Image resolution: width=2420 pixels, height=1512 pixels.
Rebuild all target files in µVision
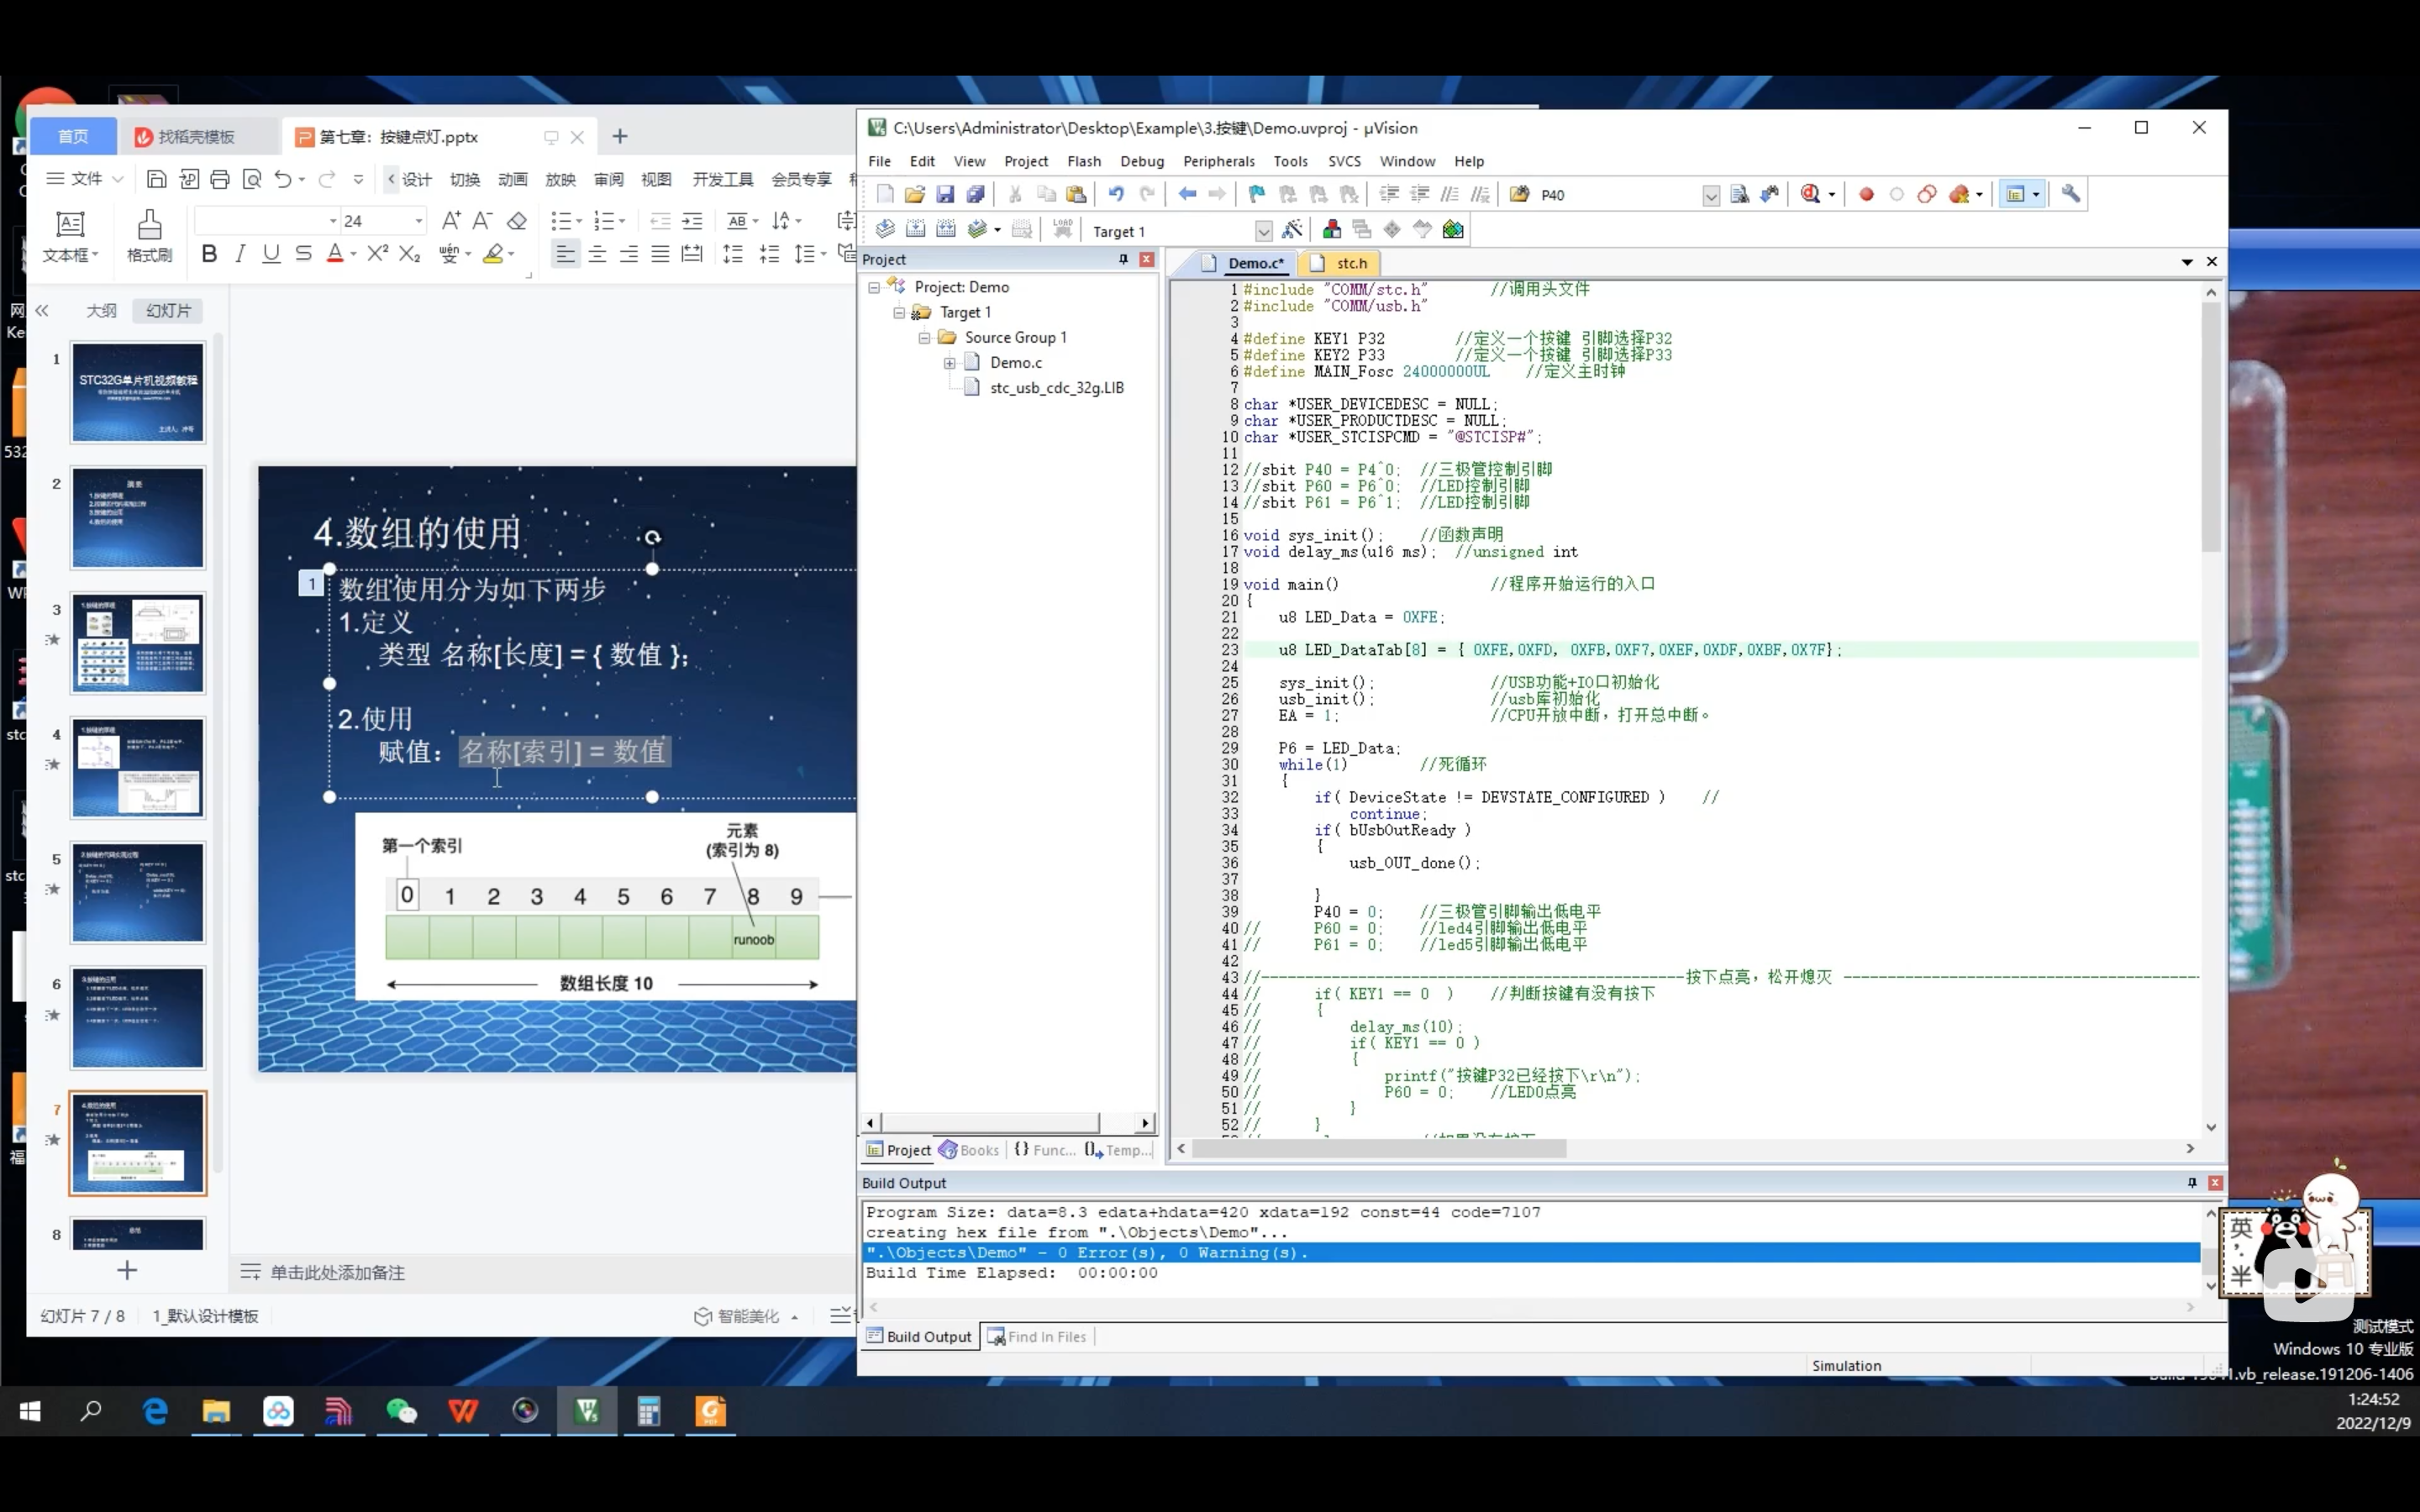pyautogui.click(x=946, y=230)
